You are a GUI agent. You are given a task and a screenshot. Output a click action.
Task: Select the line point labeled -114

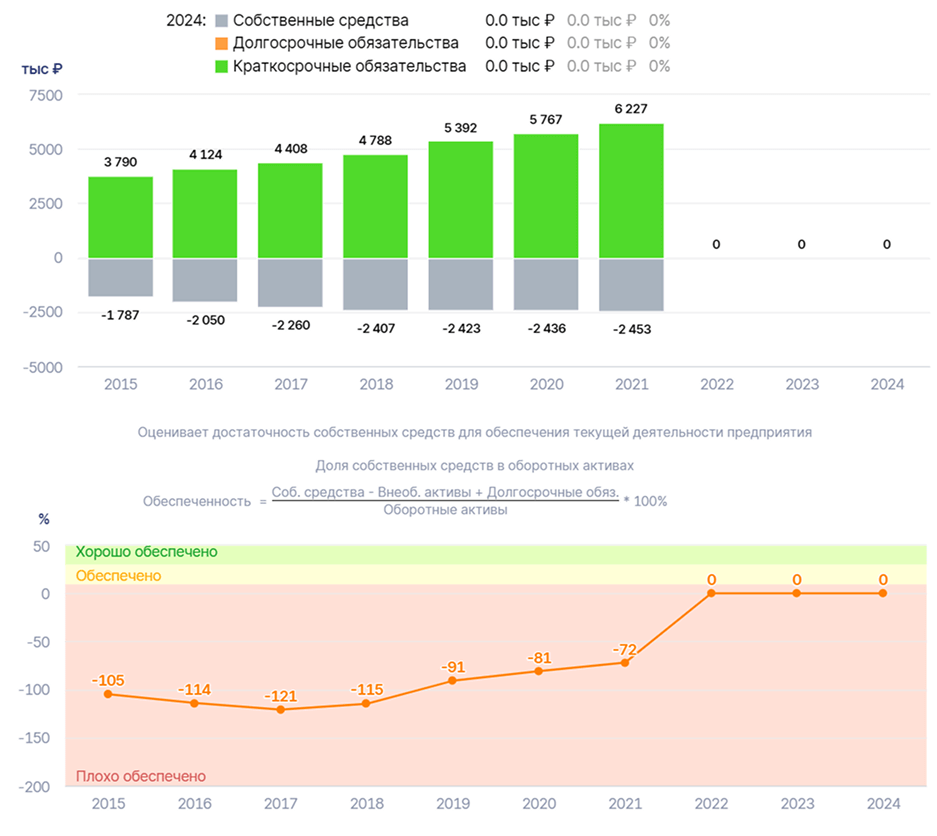[x=194, y=703]
